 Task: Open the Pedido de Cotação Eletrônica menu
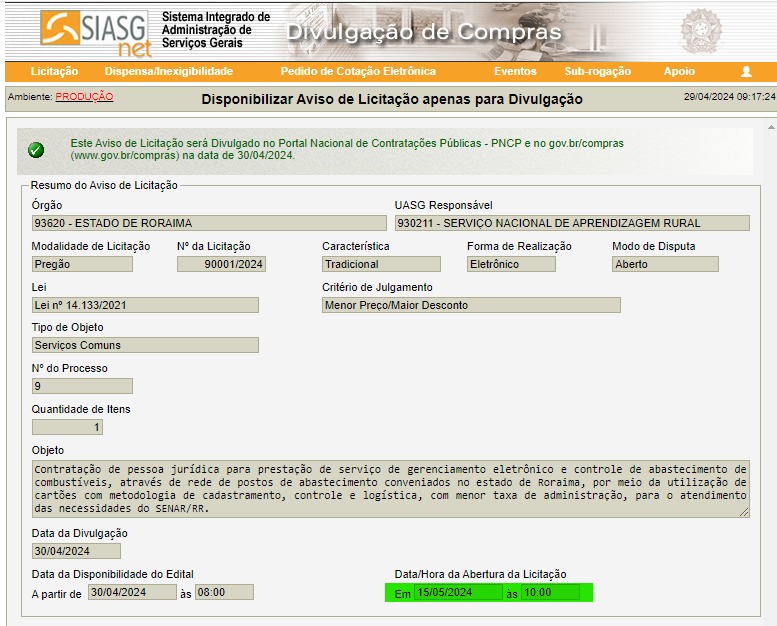(358, 71)
